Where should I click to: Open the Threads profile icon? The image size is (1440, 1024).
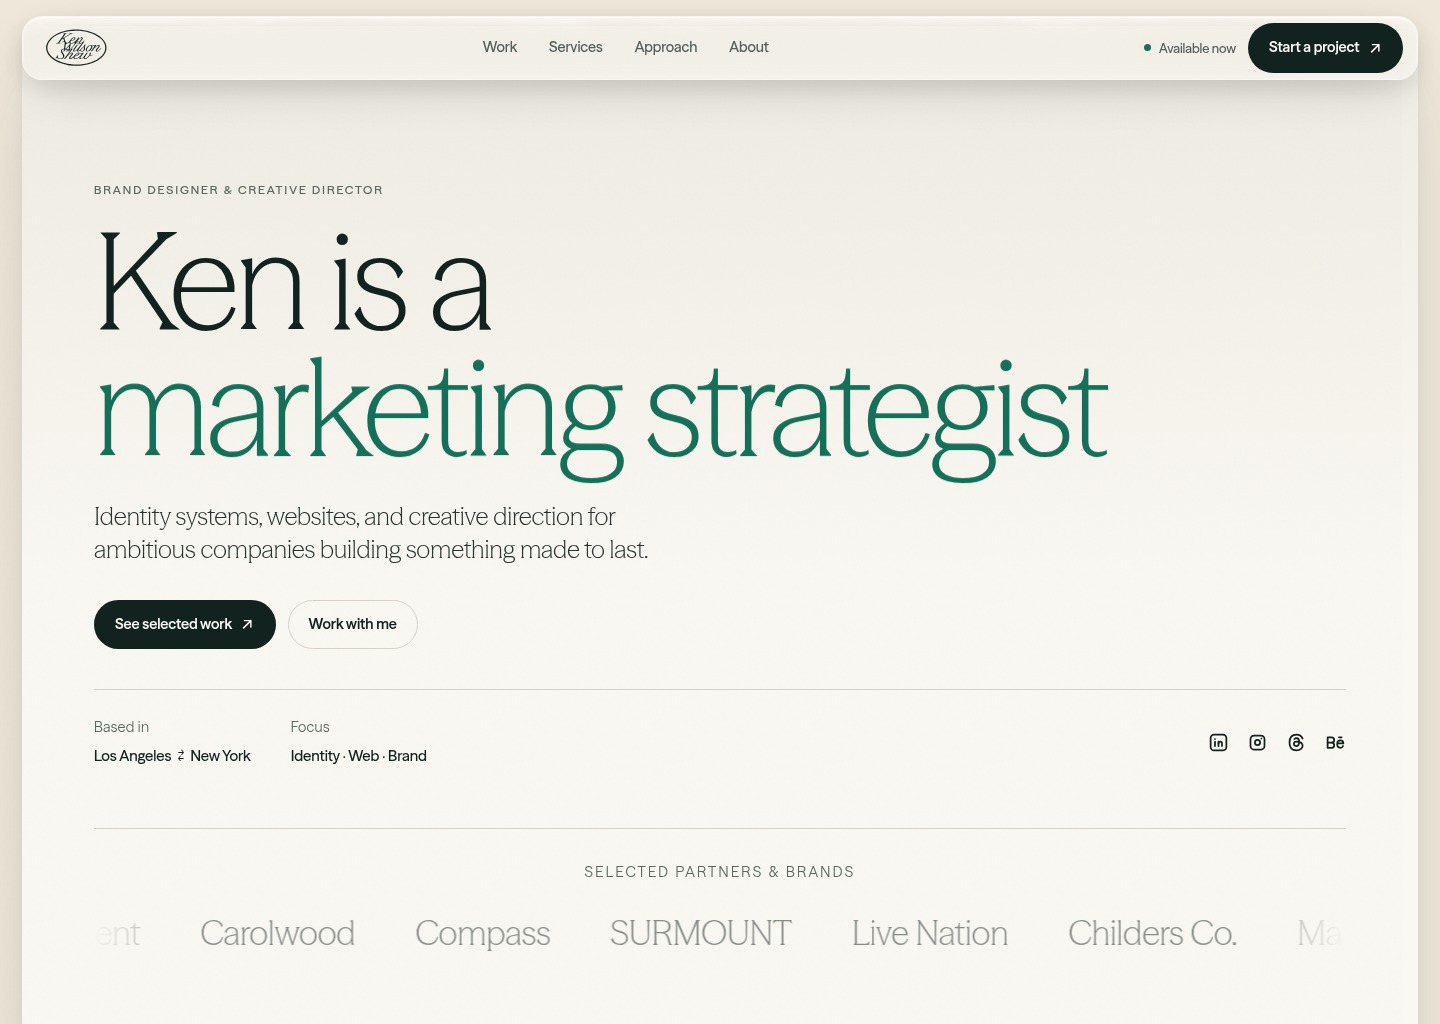(1296, 742)
